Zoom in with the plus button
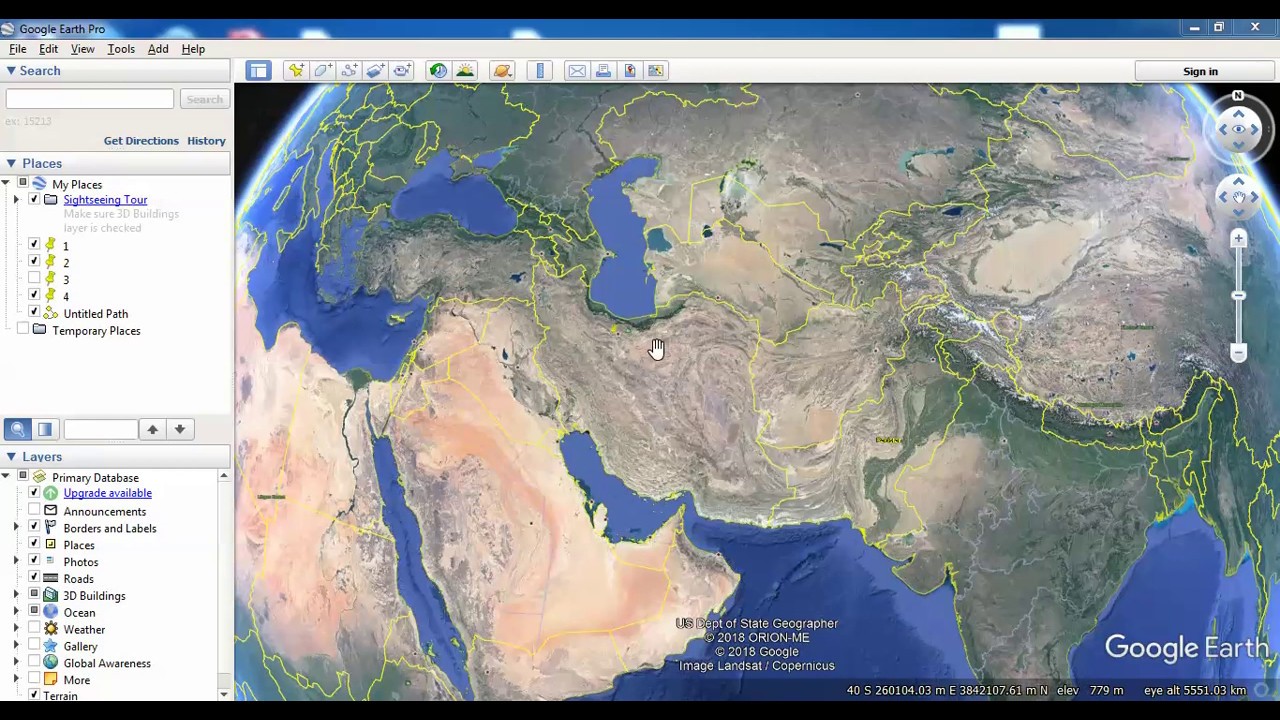Viewport: 1280px width, 720px height. click(1238, 239)
